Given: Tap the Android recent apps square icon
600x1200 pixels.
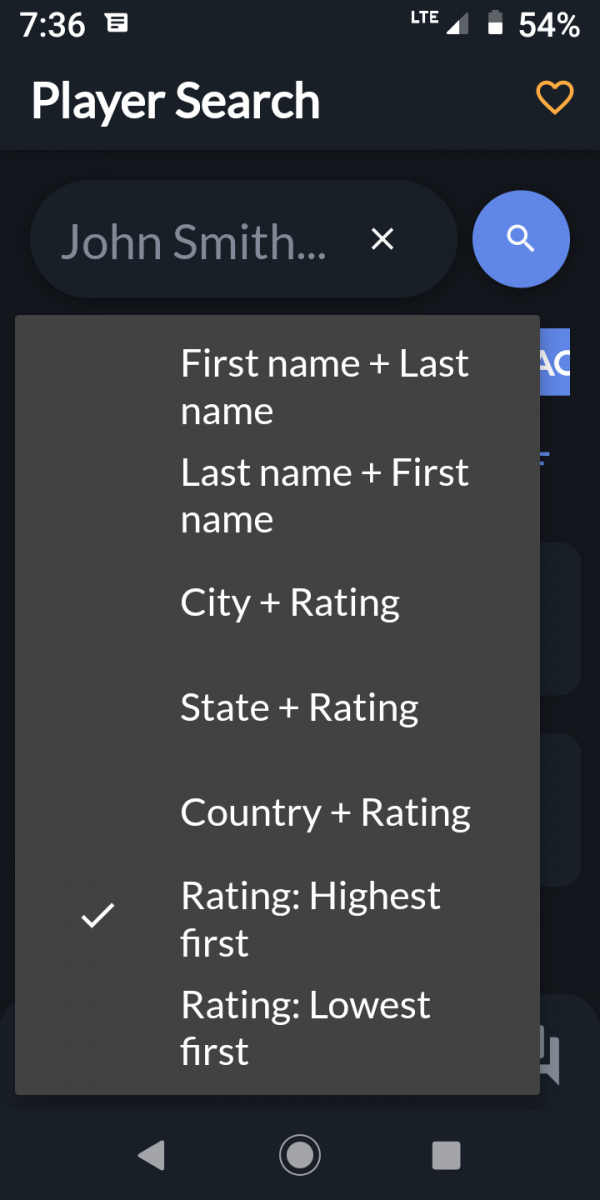Looking at the screenshot, I should [x=446, y=1156].
